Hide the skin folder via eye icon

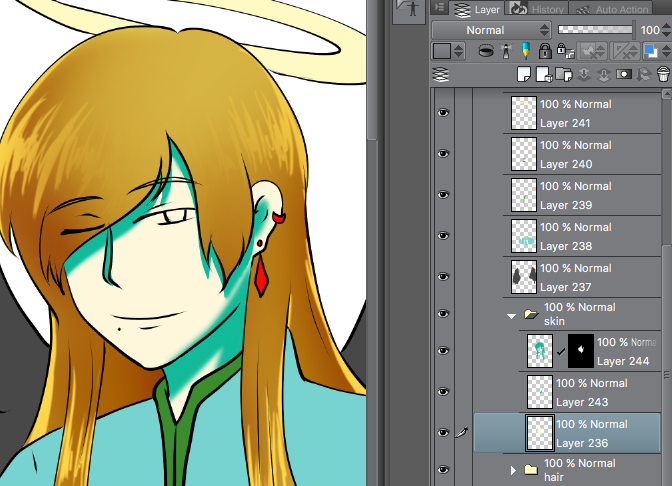click(443, 314)
